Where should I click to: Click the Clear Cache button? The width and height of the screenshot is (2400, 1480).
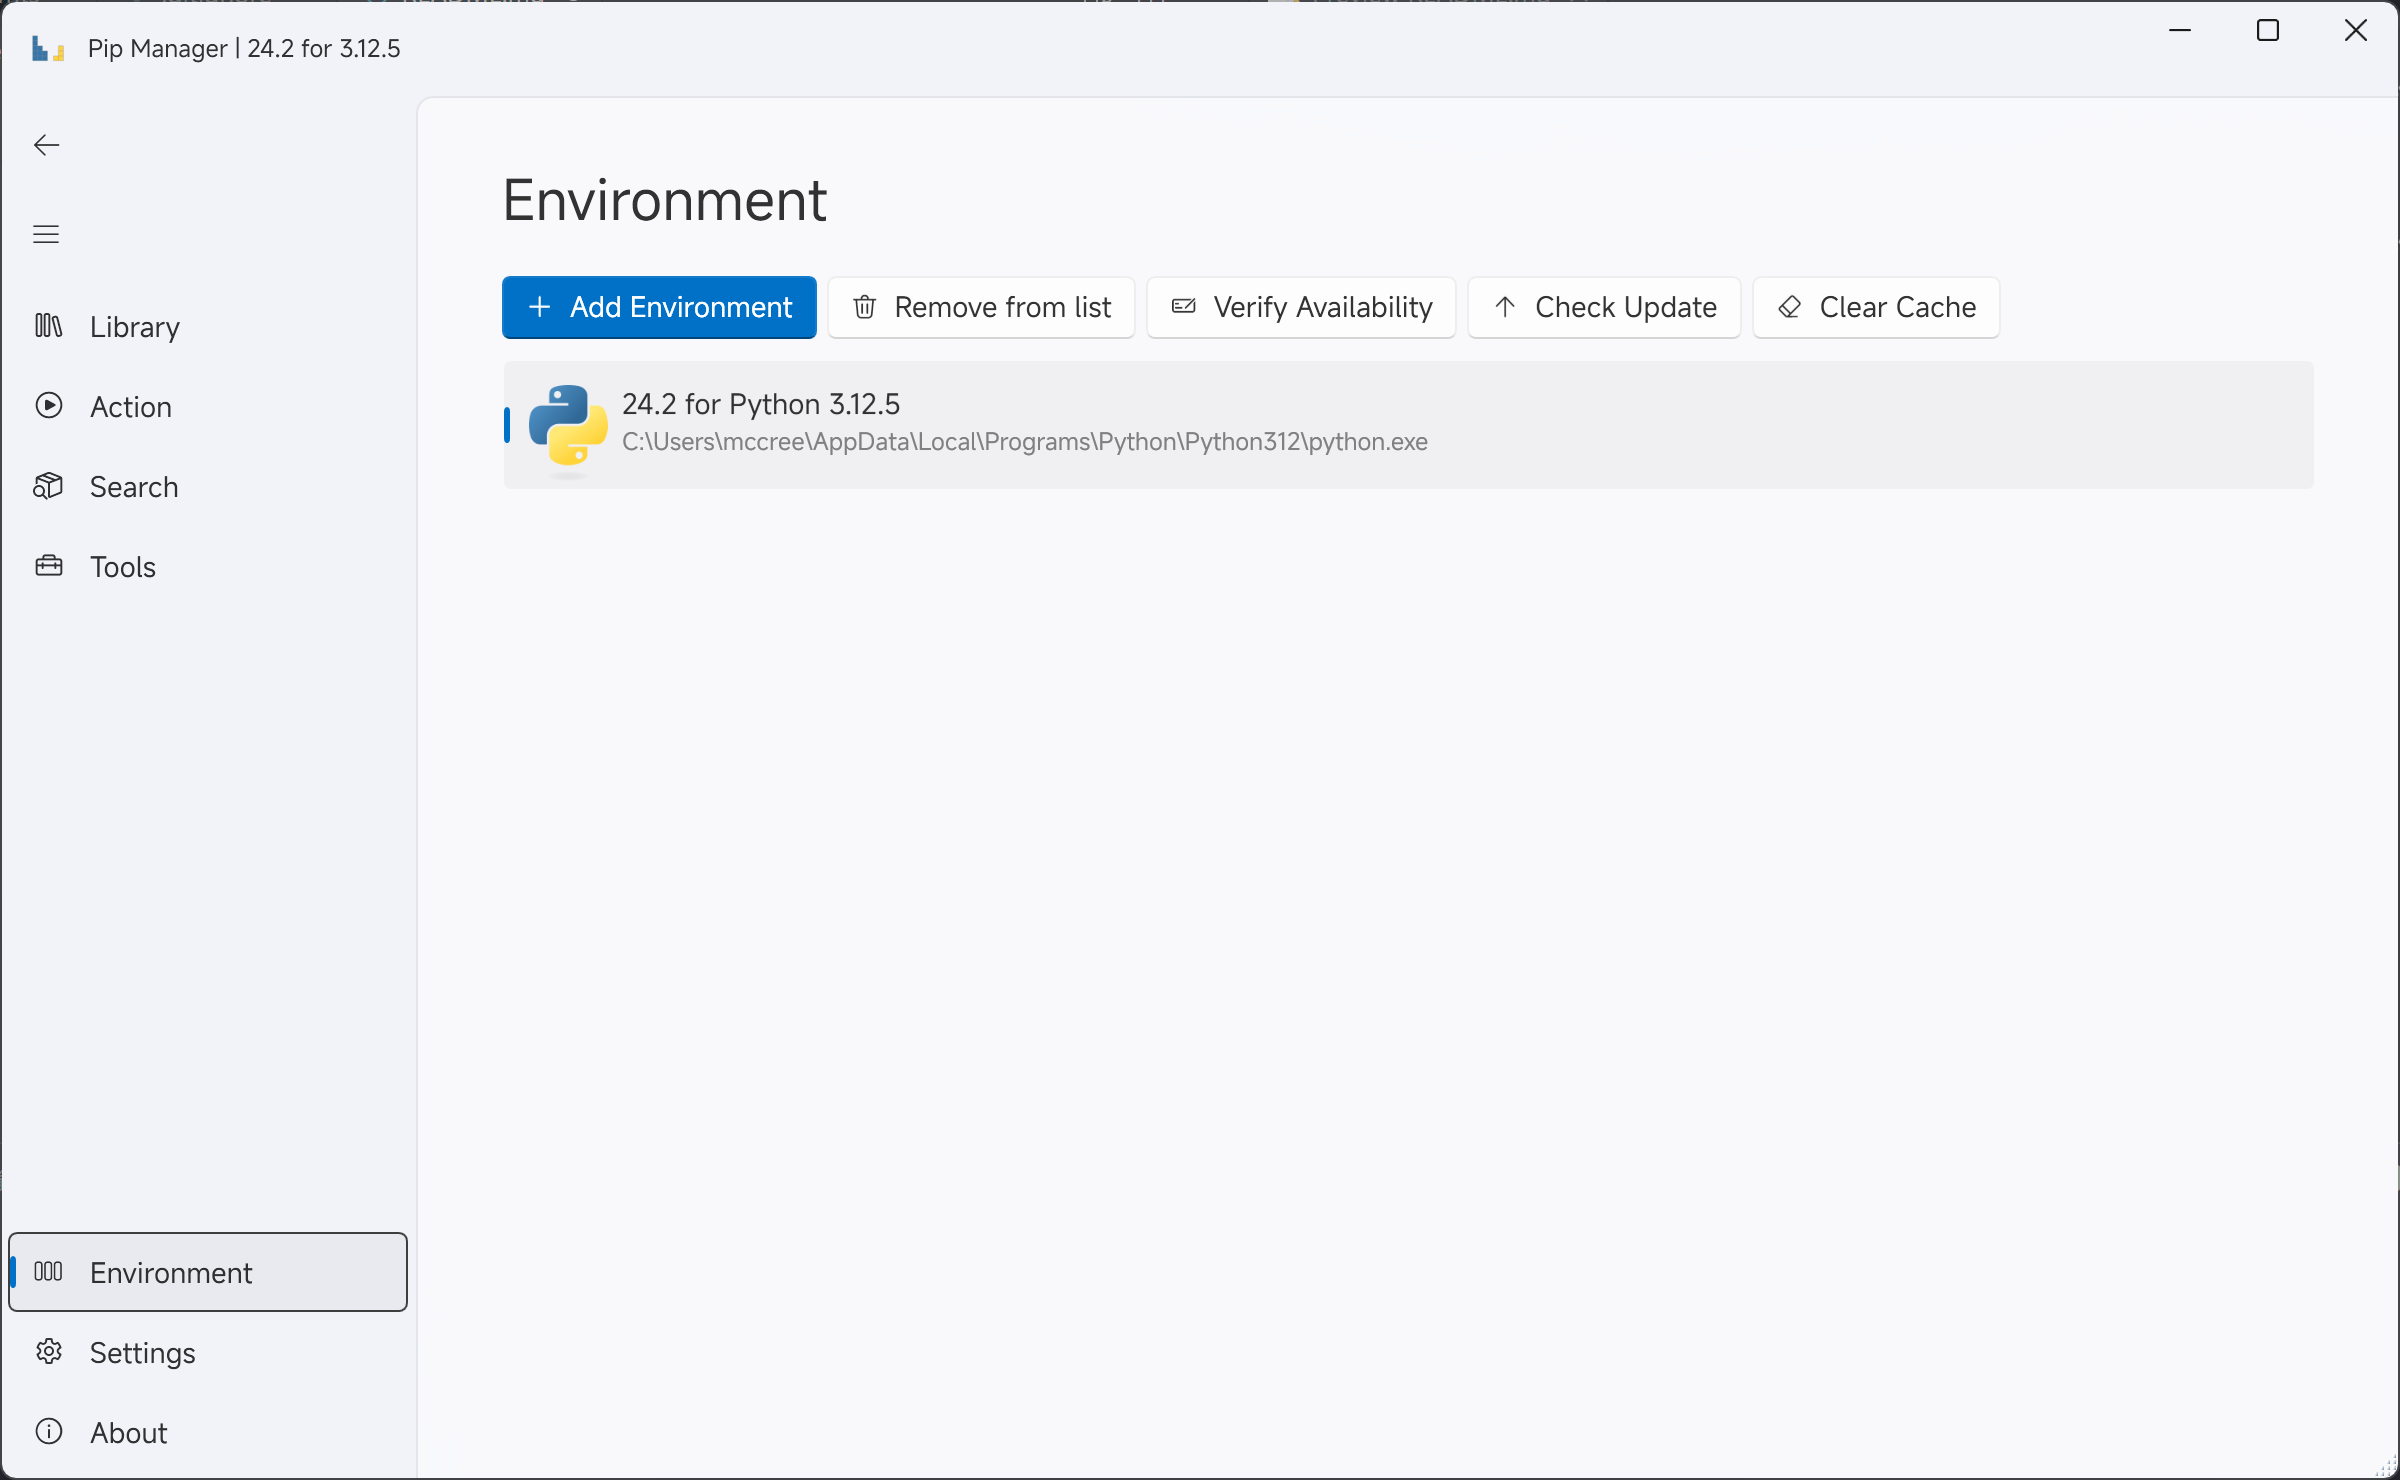coord(1876,307)
